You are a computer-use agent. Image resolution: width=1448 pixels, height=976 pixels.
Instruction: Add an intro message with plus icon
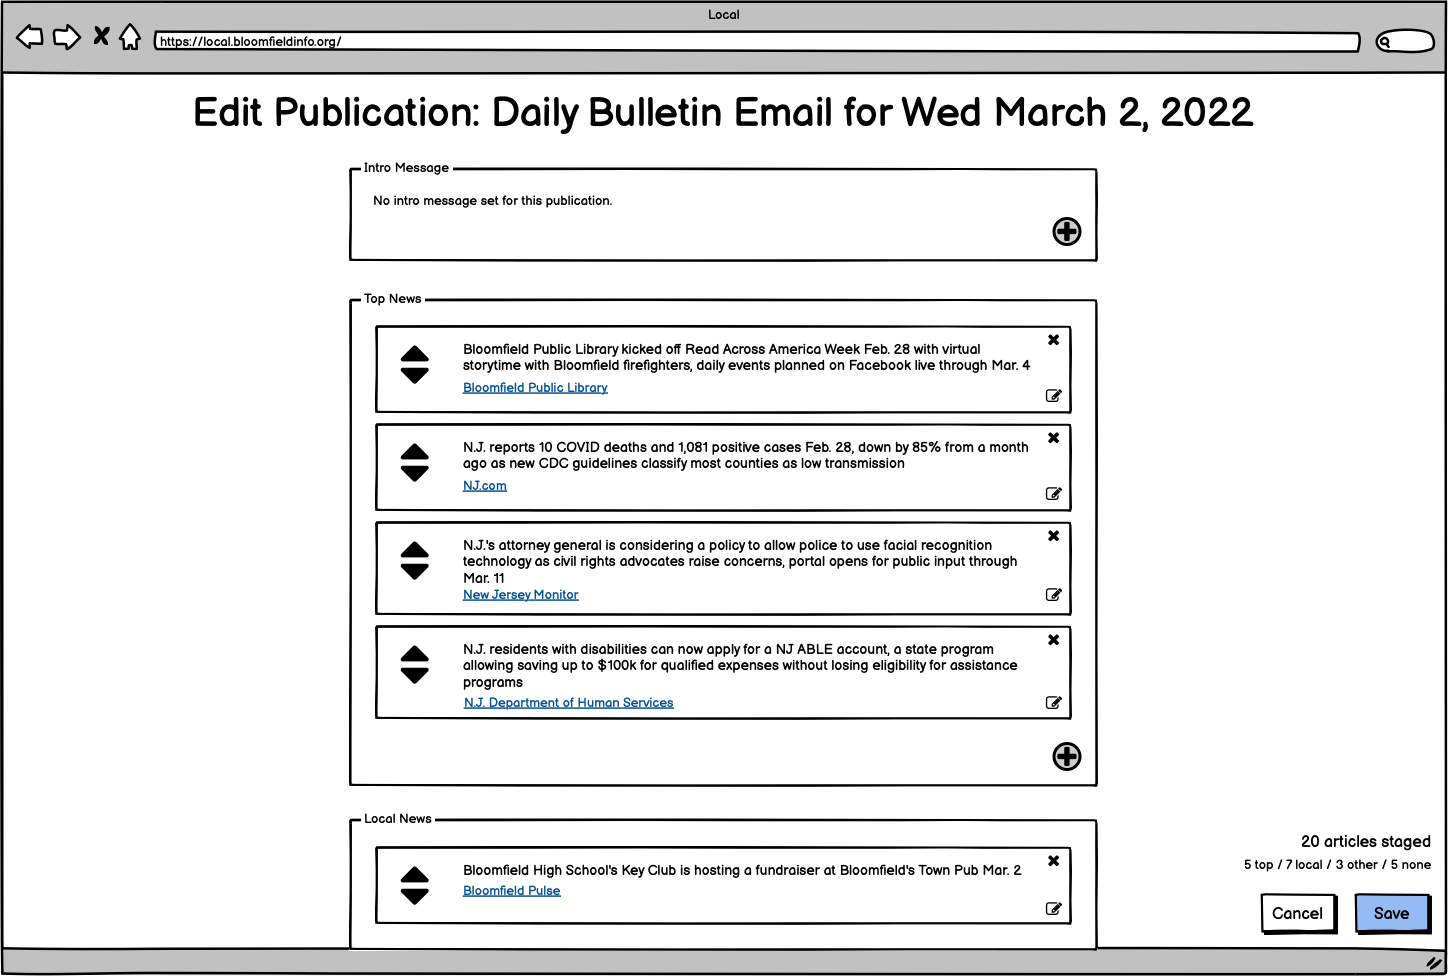pyautogui.click(x=1066, y=232)
